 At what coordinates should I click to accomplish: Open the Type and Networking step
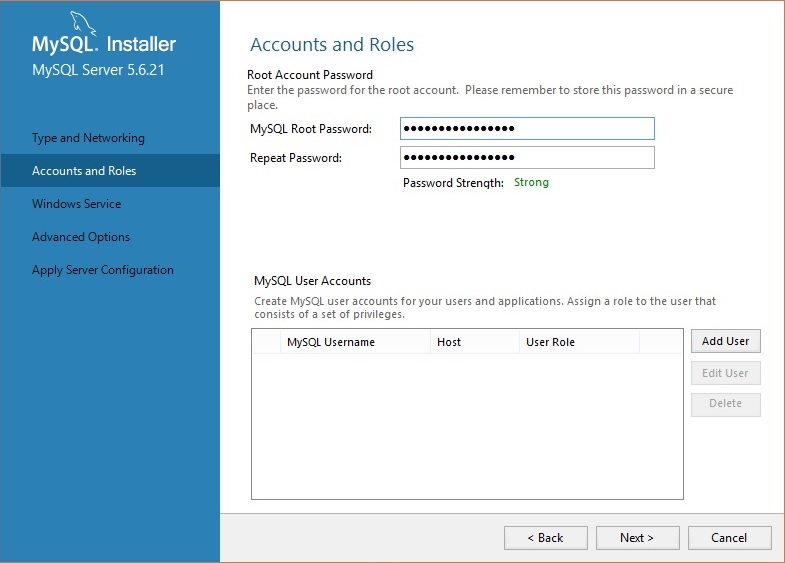coord(88,138)
